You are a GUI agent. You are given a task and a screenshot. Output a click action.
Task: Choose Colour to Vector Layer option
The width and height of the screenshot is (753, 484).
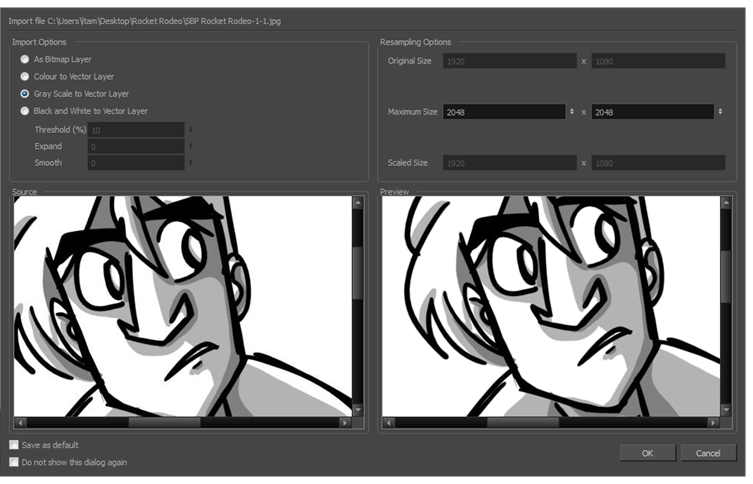coord(25,76)
